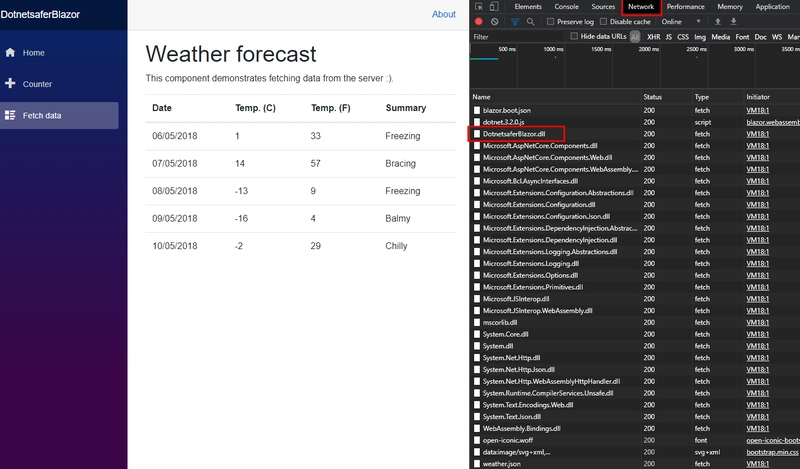Click the network timeline overview at 2000 ms

click(x=648, y=65)
